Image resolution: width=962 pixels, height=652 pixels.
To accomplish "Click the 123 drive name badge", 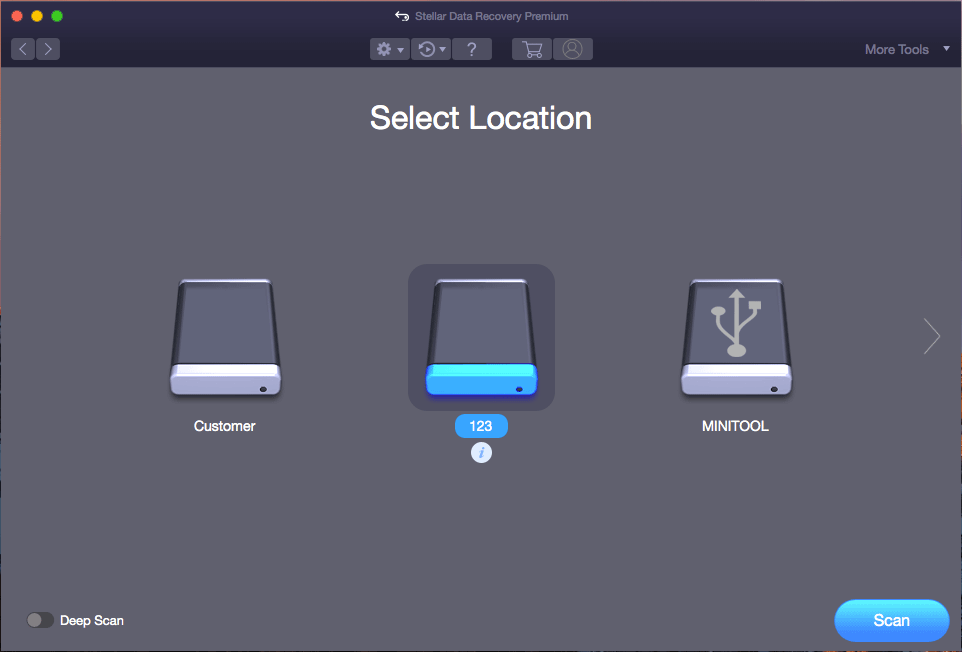I will [481, 426].
